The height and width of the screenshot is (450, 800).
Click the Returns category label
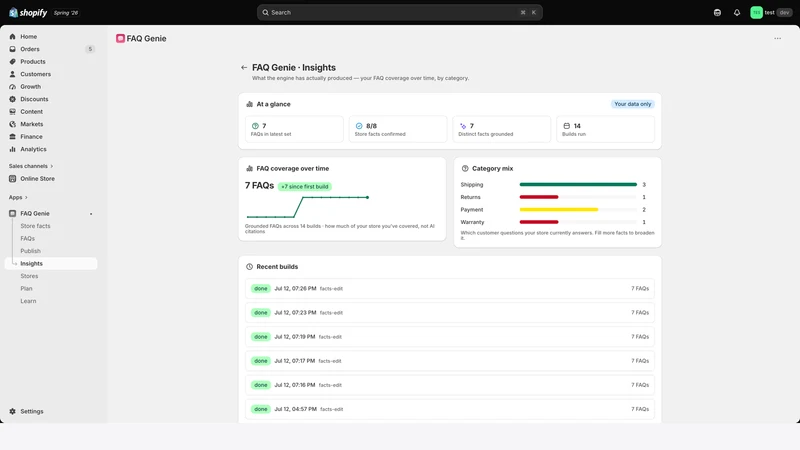(470, 197)
